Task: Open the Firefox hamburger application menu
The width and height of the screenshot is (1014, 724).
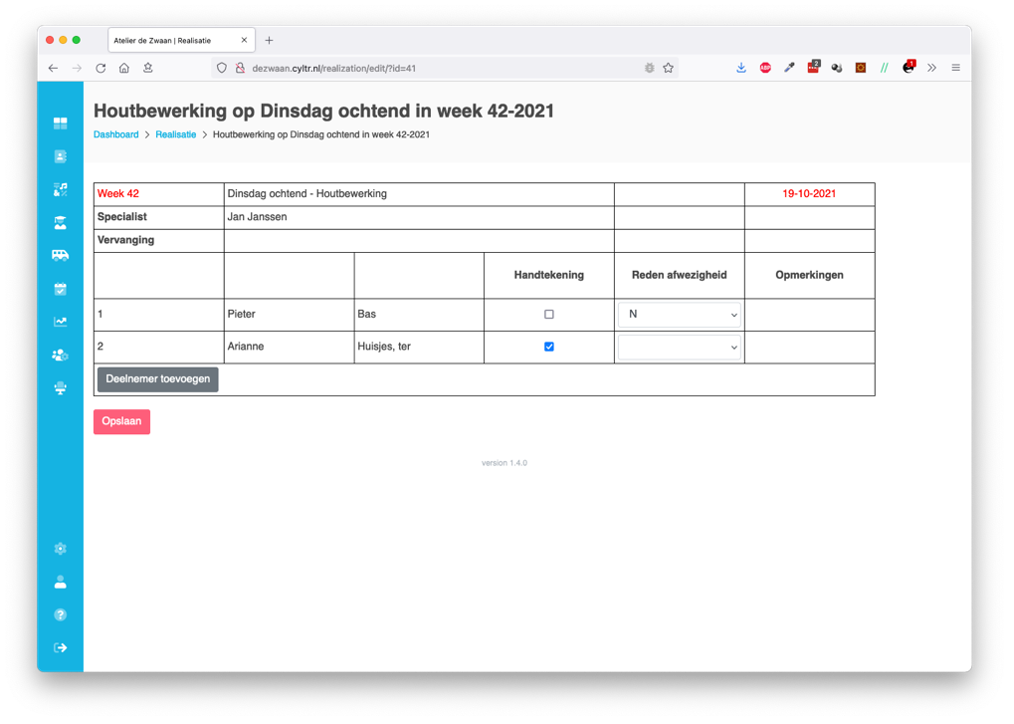Action: click(956, 68)
